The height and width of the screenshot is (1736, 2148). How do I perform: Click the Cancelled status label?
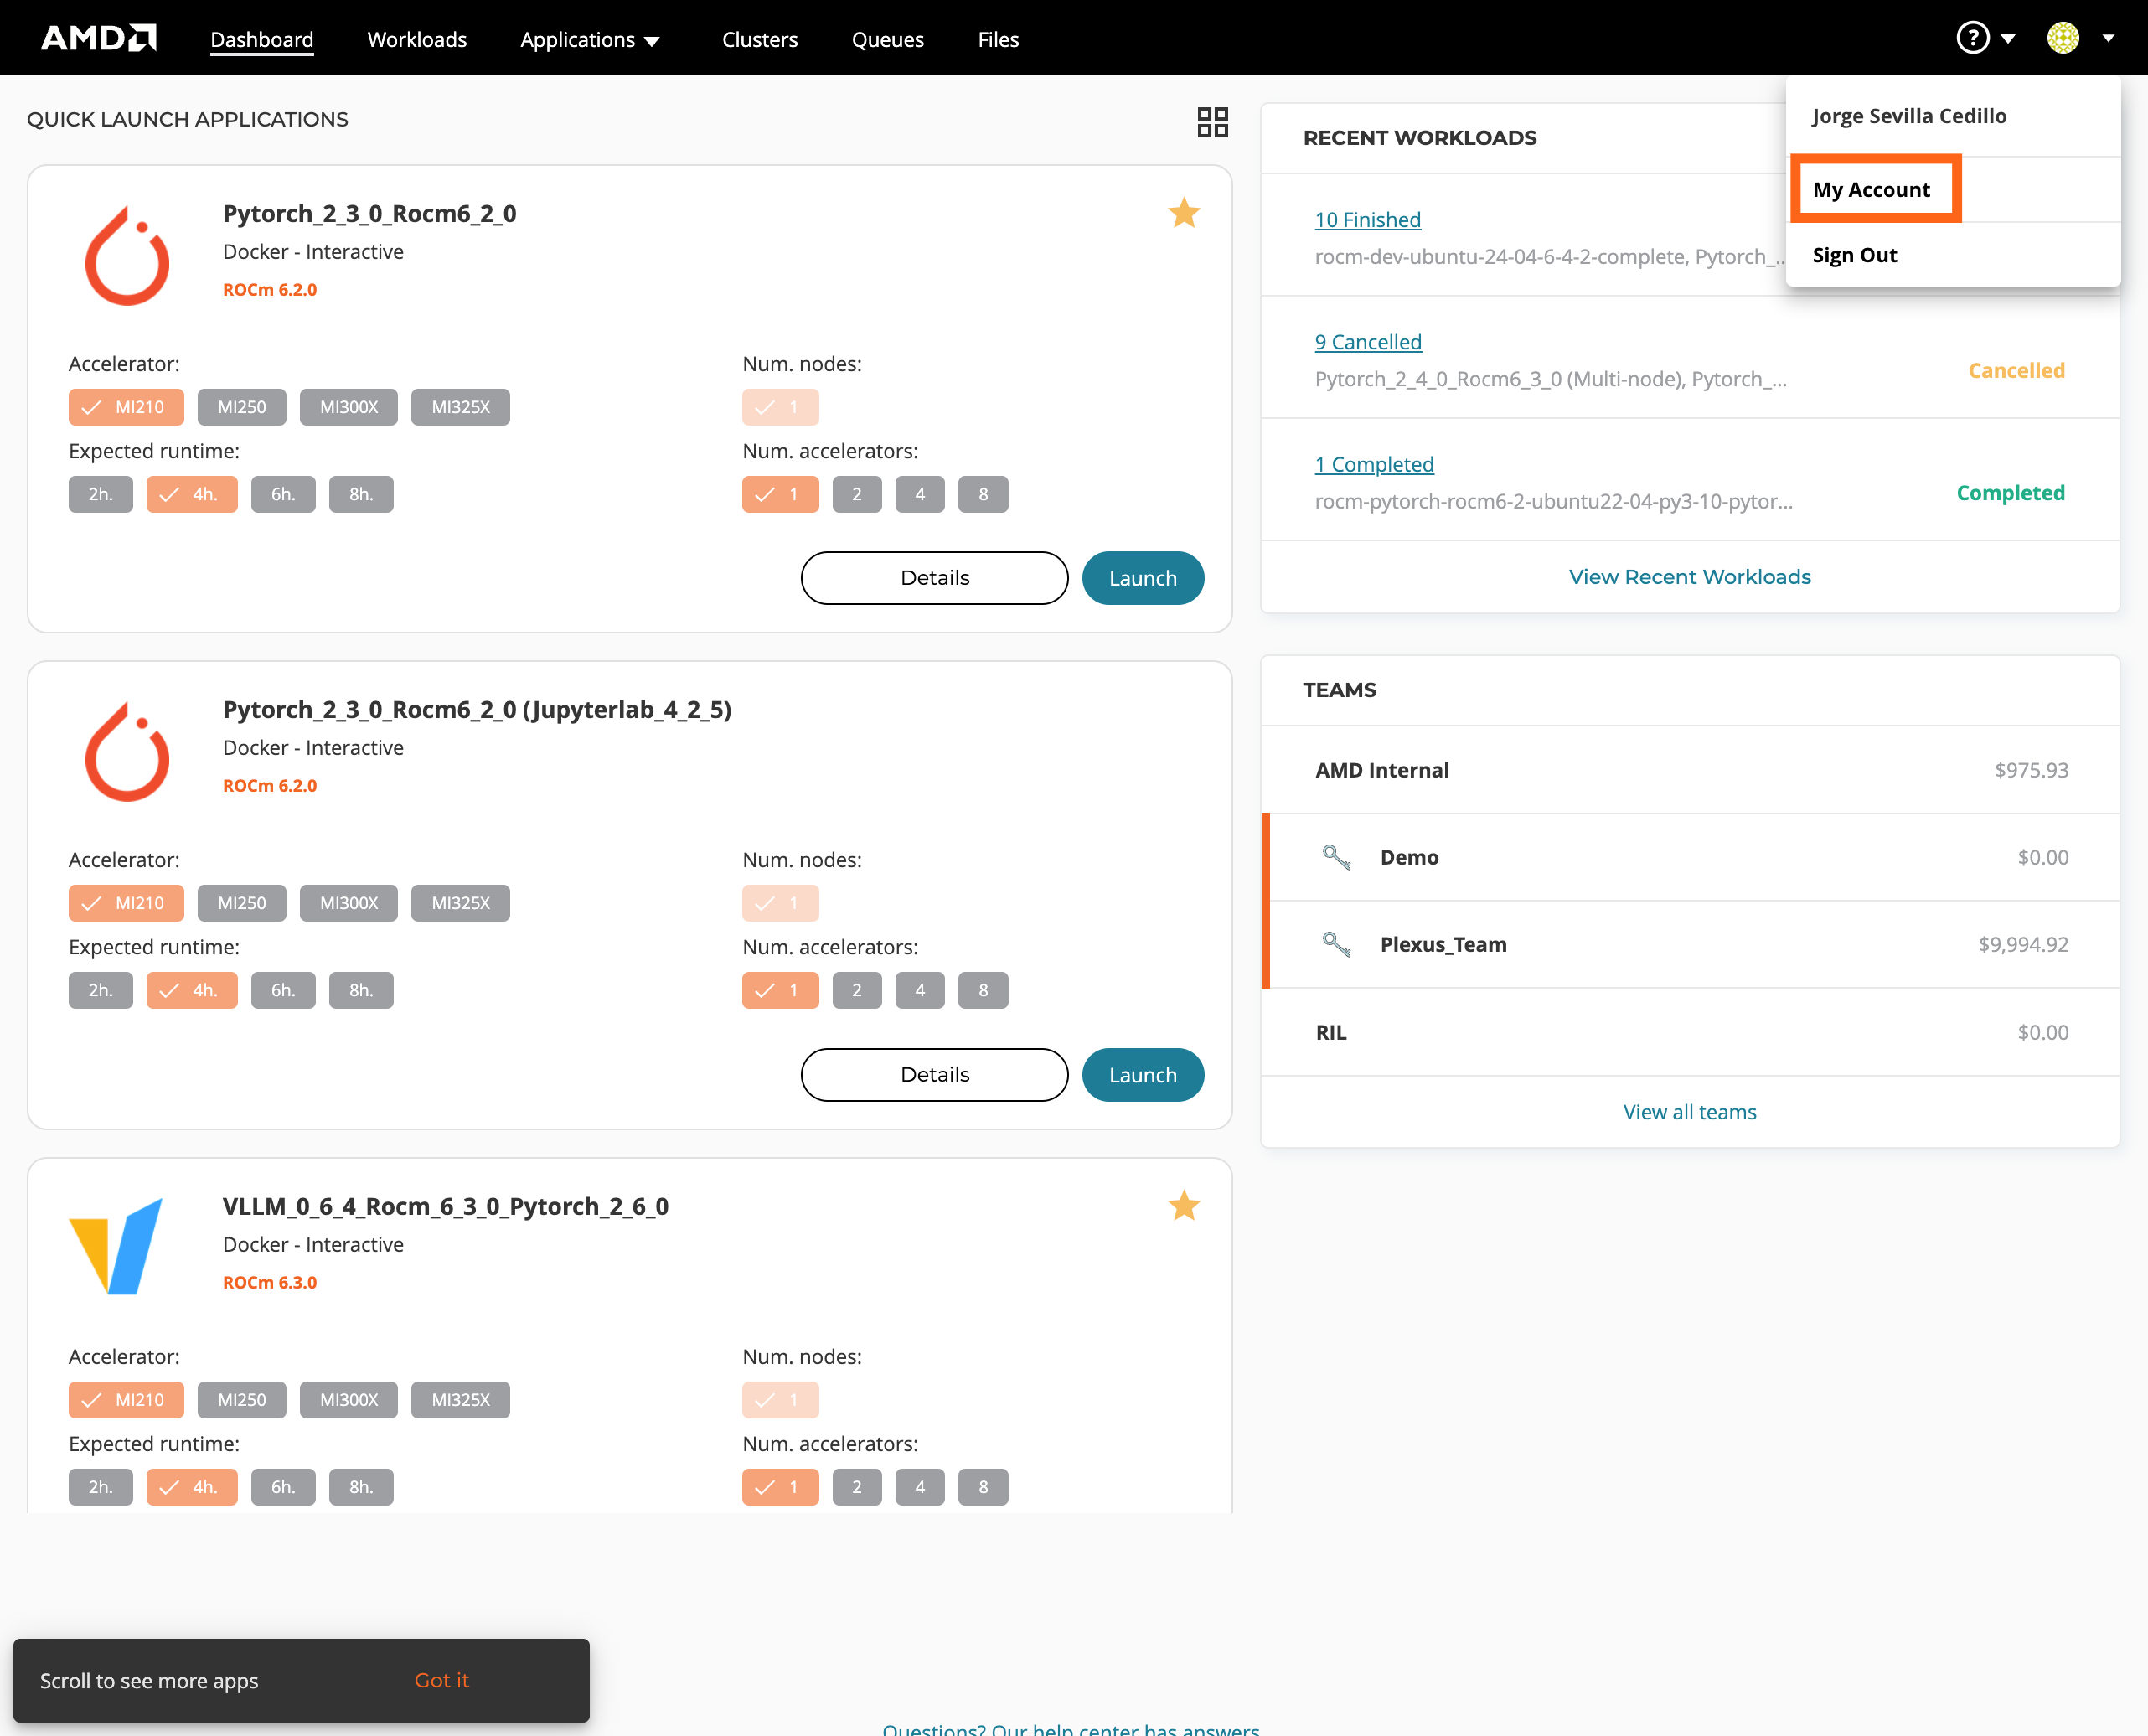(x=2016, y=370)
